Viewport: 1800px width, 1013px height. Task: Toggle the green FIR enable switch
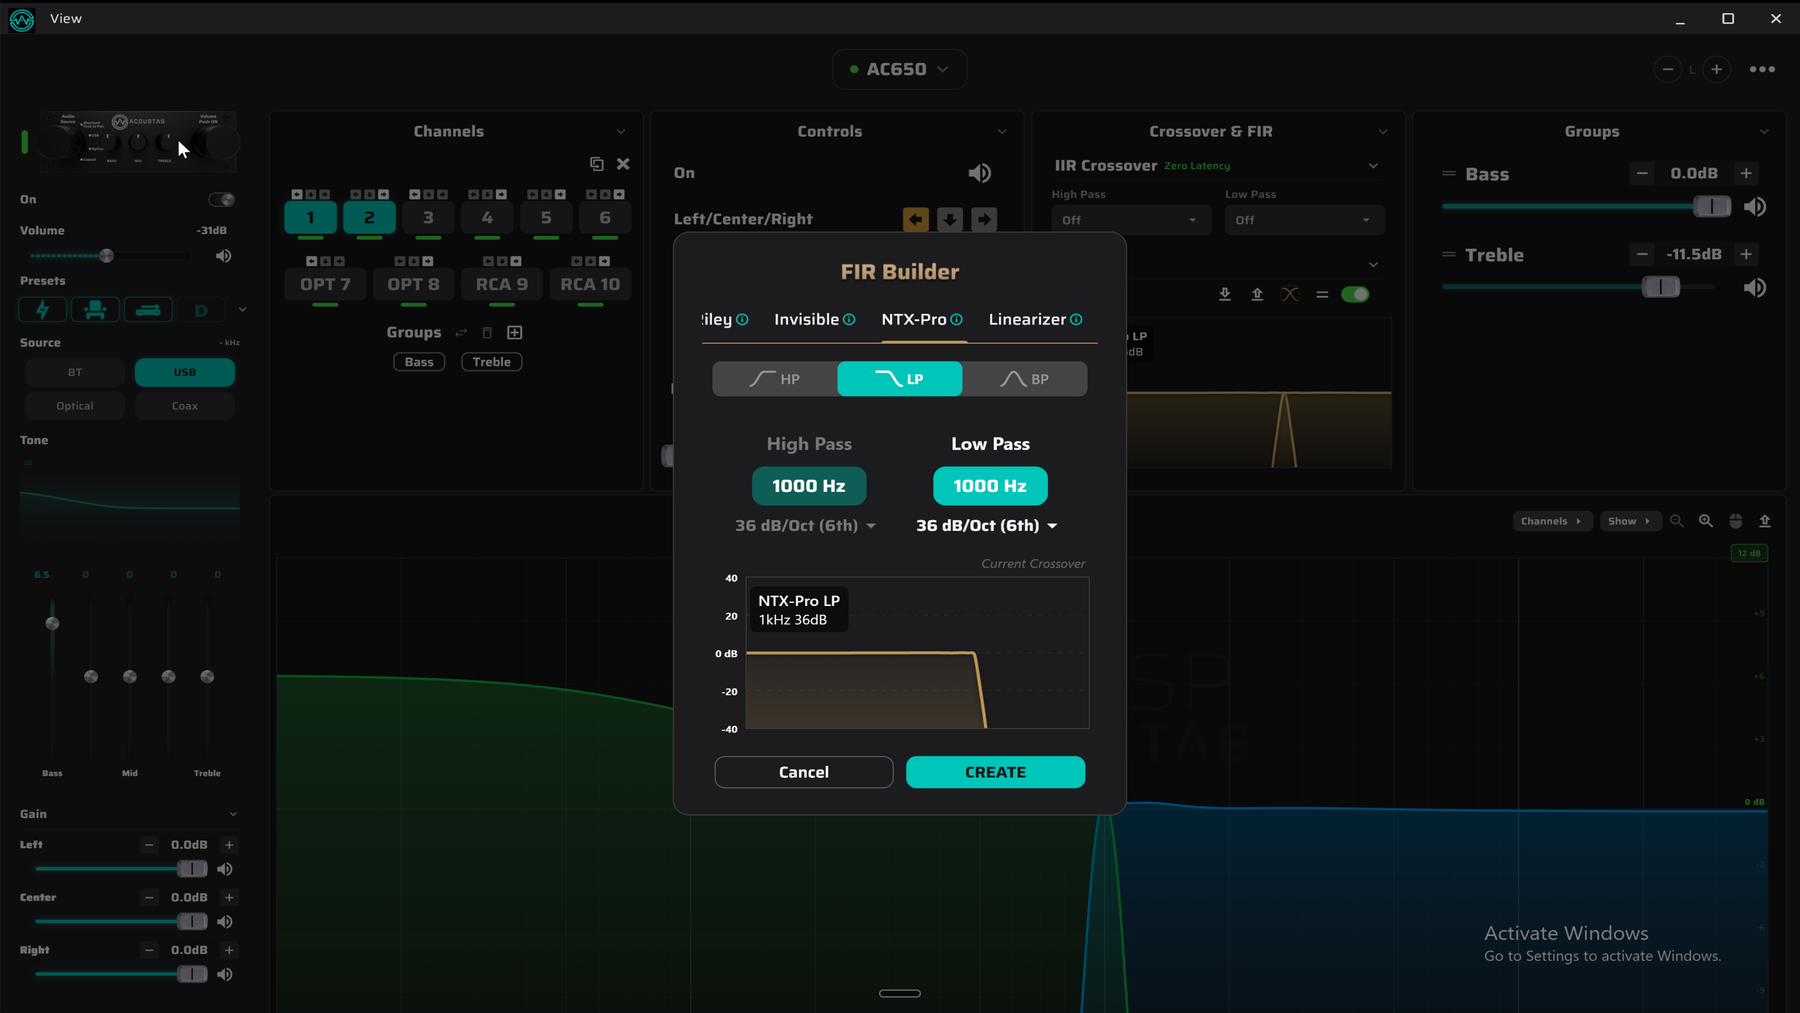pos(1355,294)
